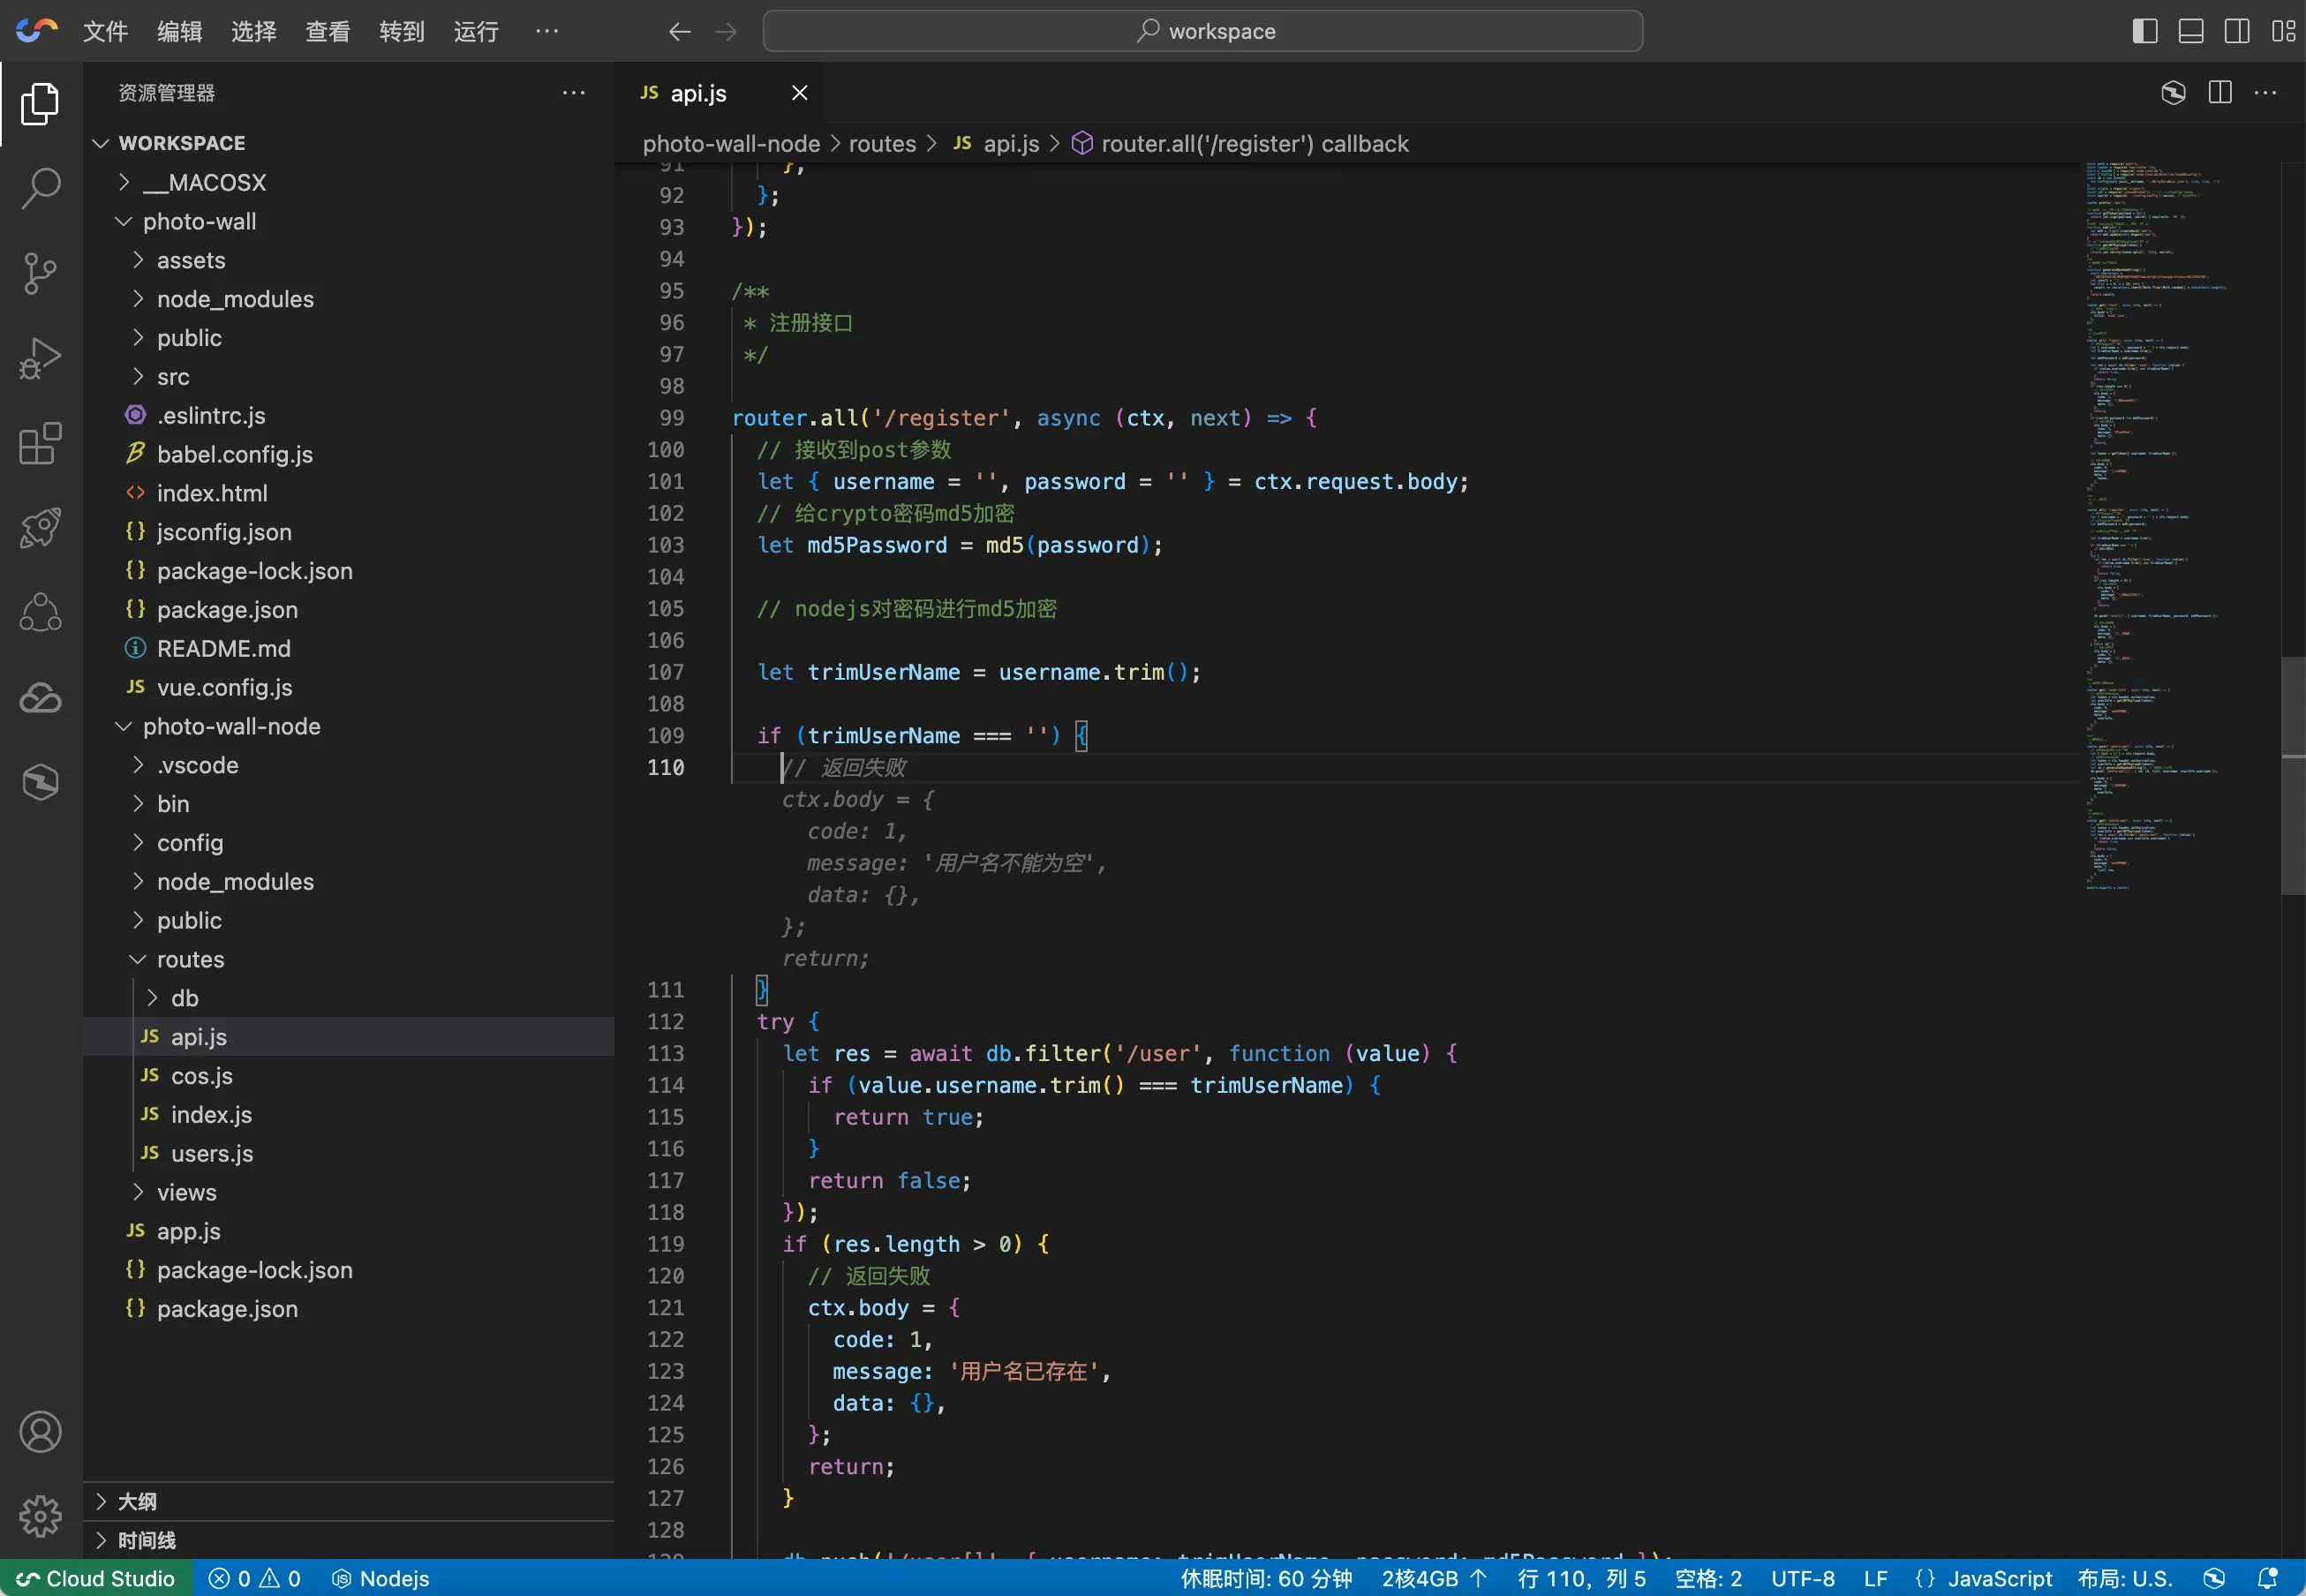2306x1596 pixels.
Task: Open Run and Debug view icon
Action: pyautogui.click(x=40, y=358)
